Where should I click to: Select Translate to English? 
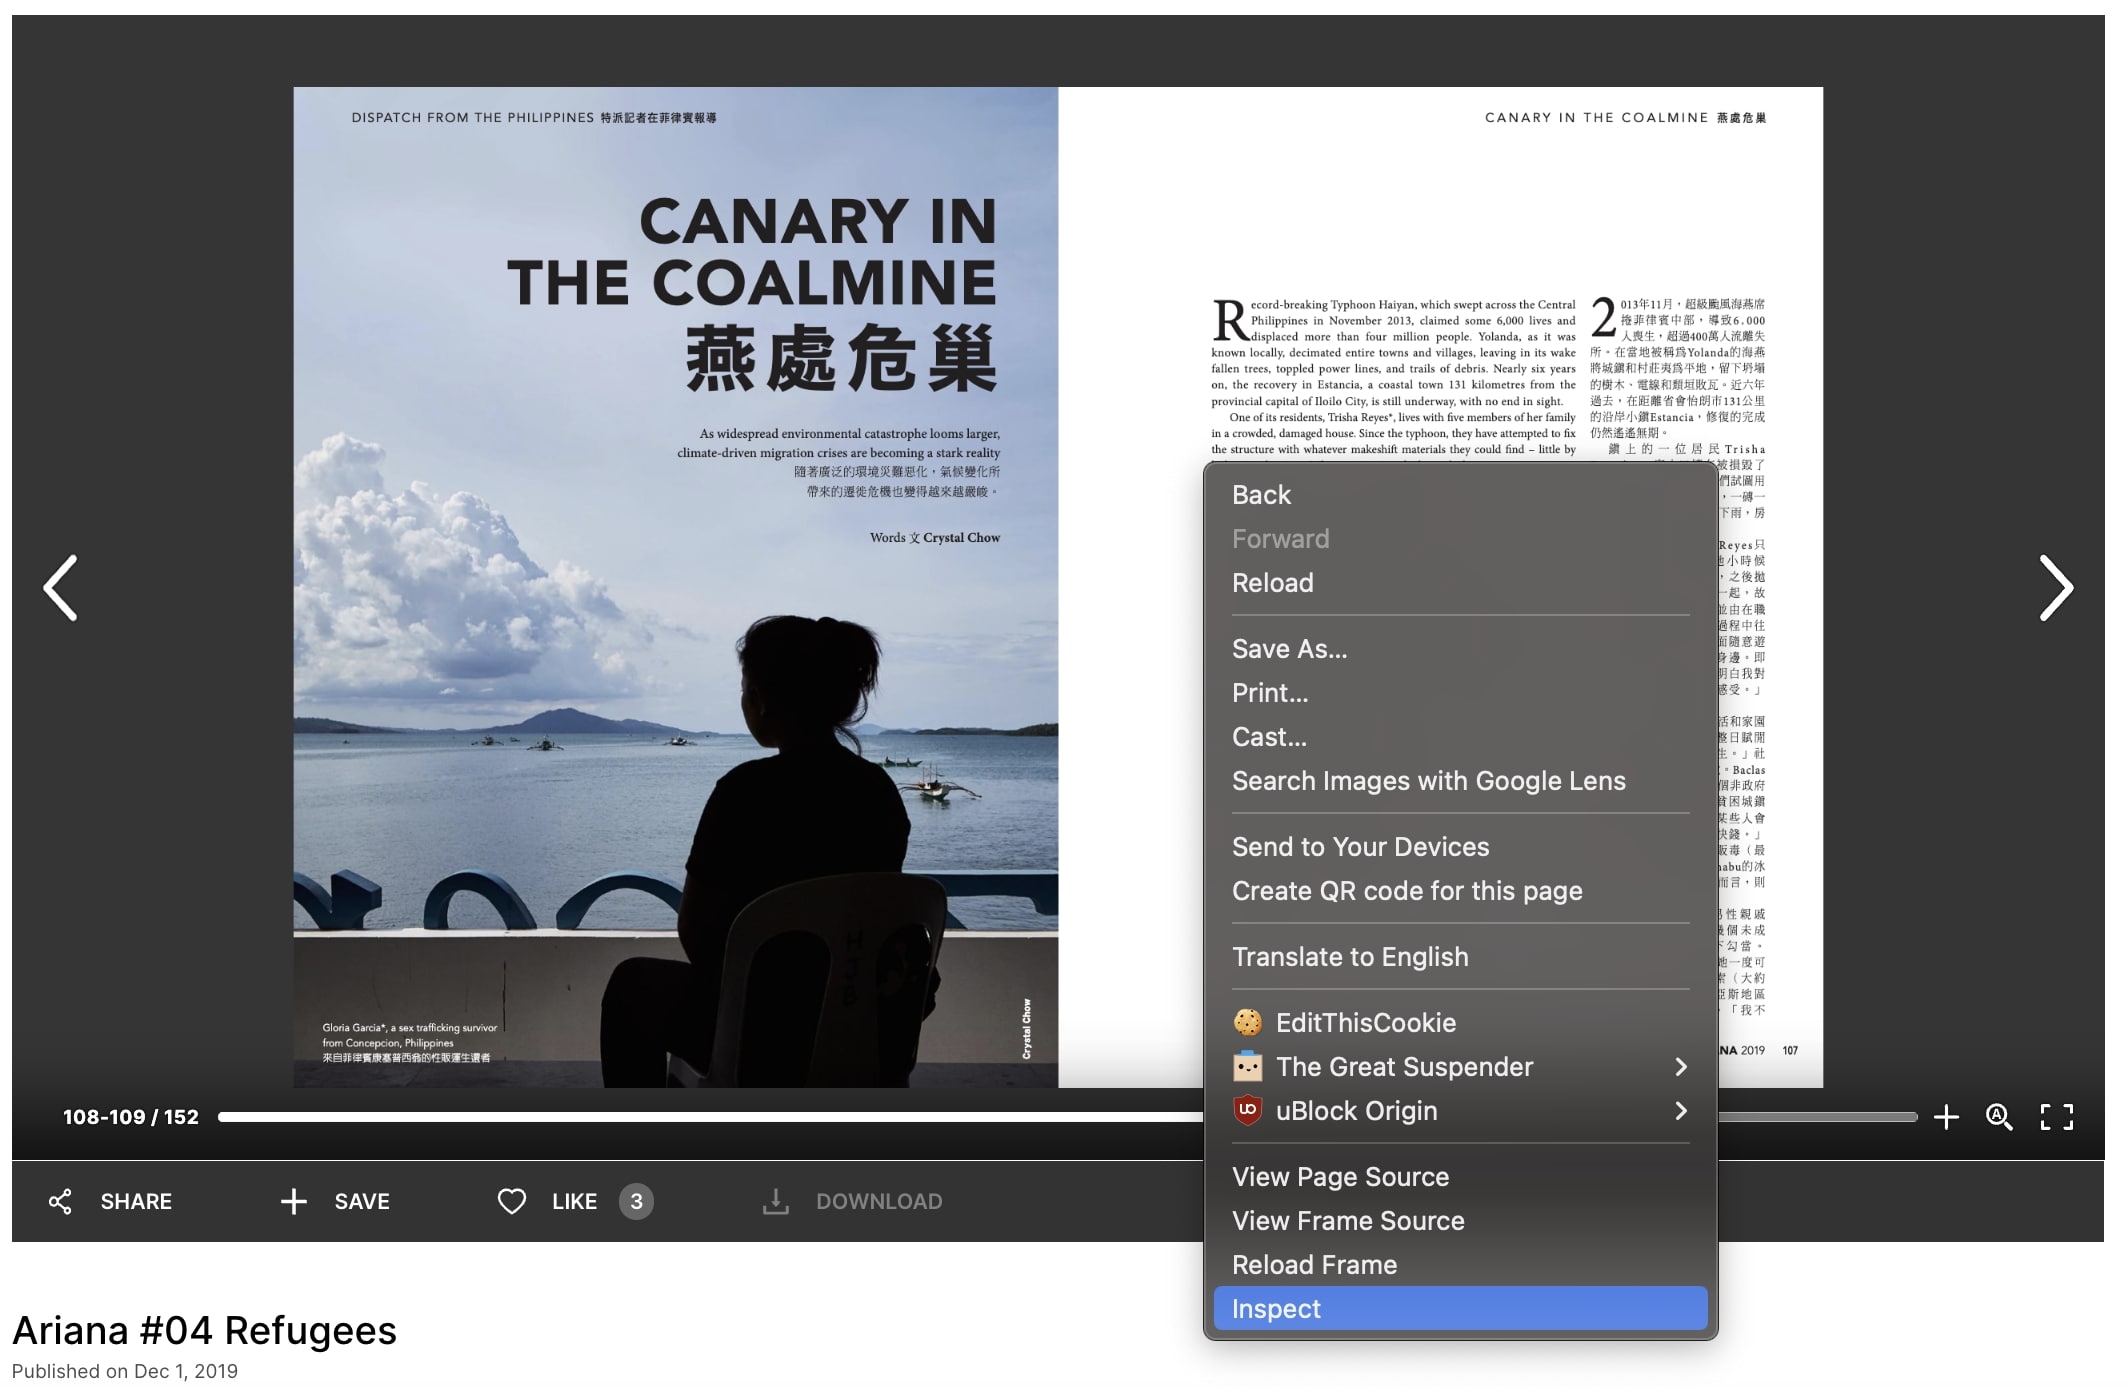[1350, 957]
